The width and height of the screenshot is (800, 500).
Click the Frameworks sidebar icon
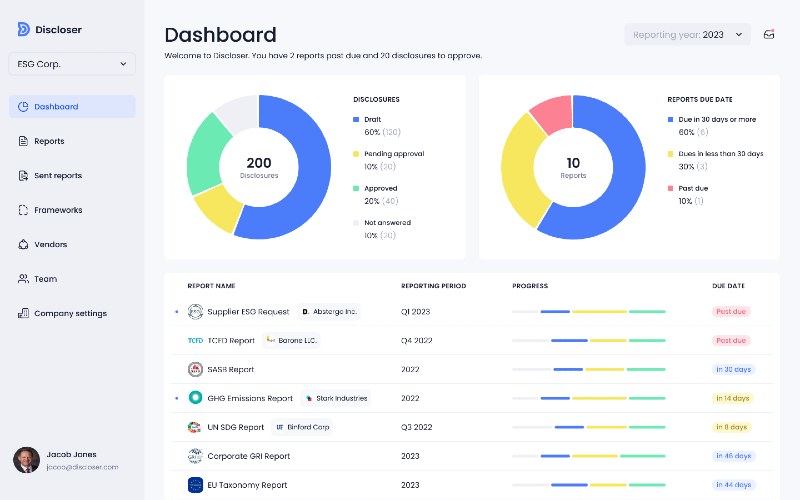(23, 210)
